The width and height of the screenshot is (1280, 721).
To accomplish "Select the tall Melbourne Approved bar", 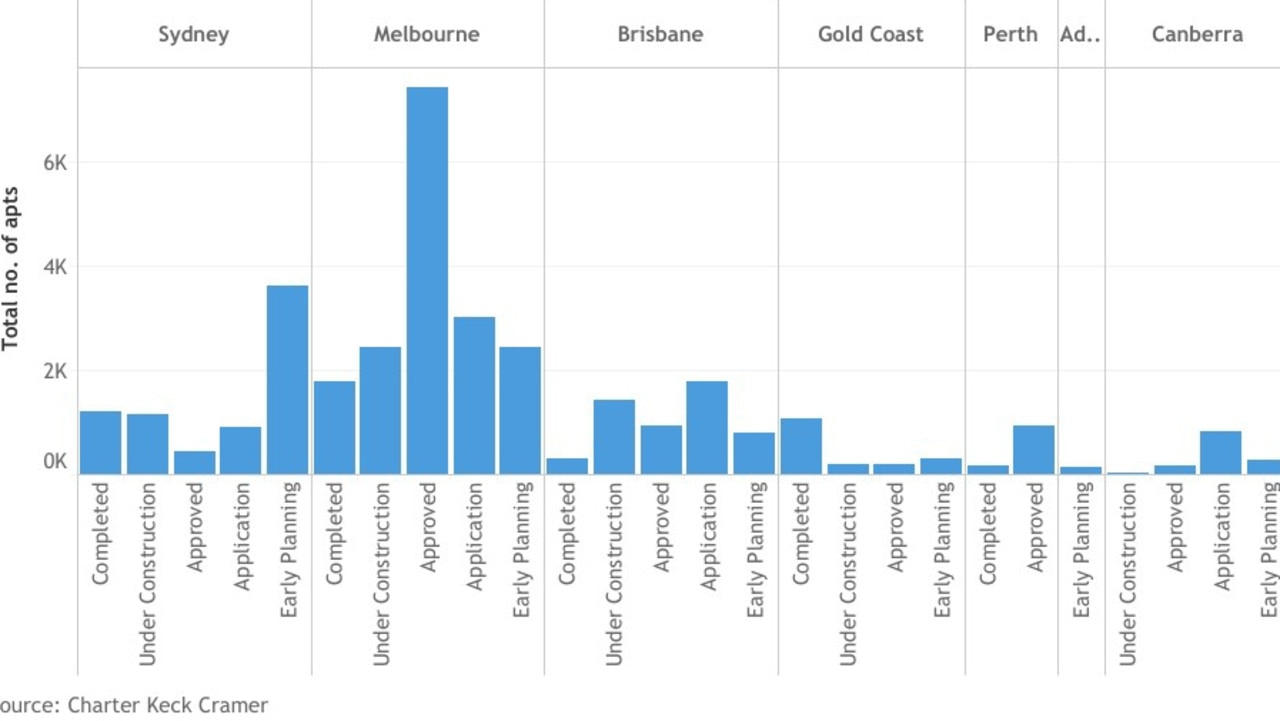I will click(427, 281).
